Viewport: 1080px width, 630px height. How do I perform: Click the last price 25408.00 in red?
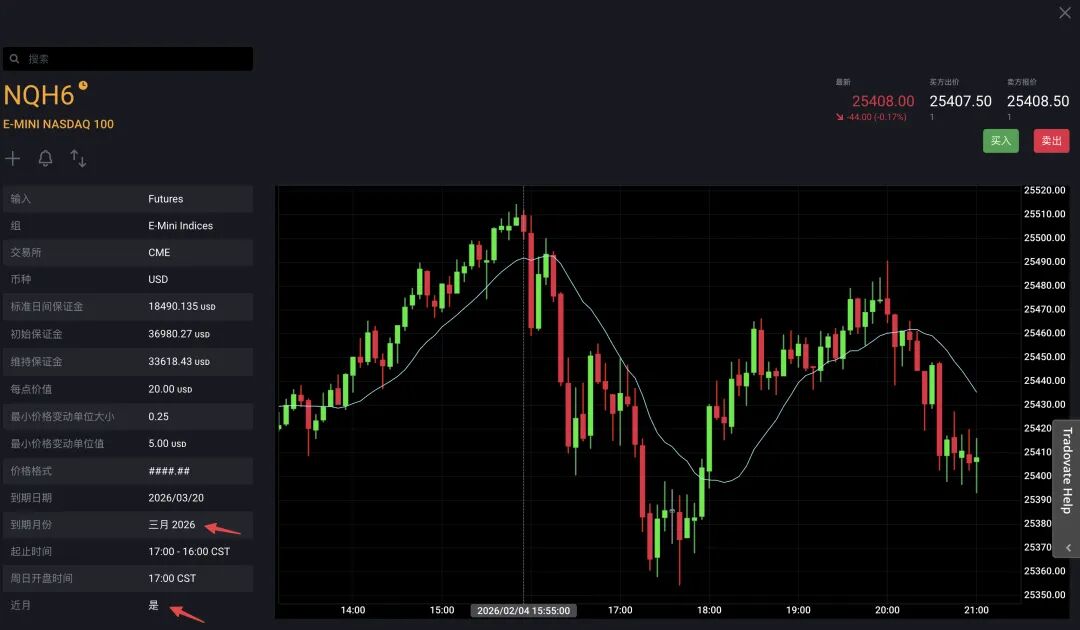pyautogui.click(x=883, y=101)
